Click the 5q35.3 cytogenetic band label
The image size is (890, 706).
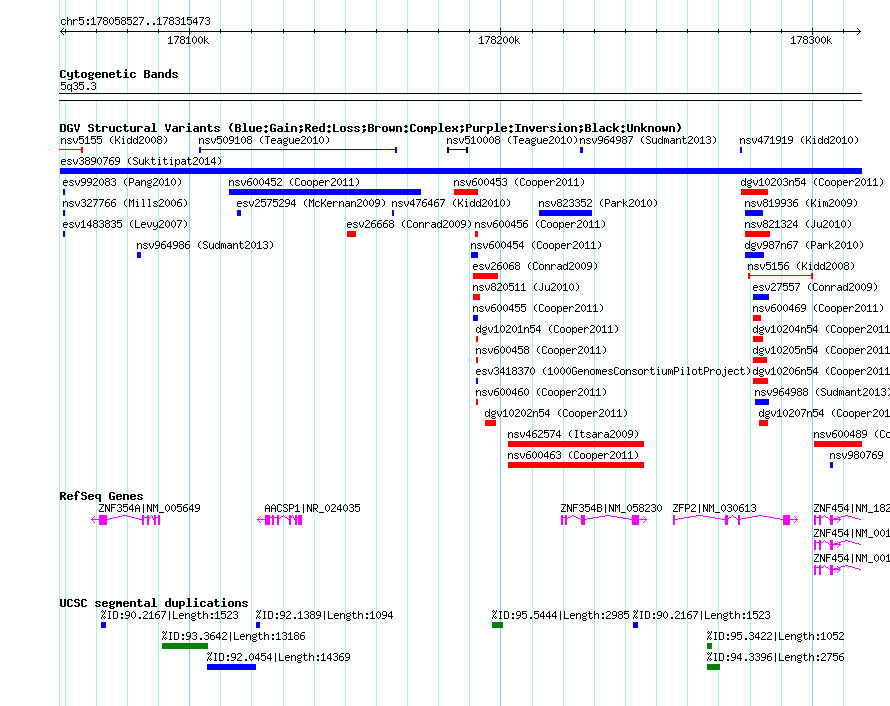[78, 86]
